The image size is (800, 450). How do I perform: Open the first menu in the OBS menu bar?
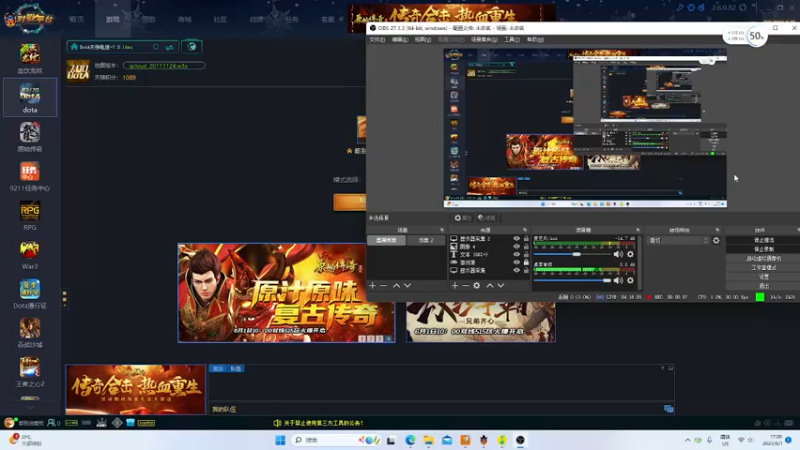point(377,40)
